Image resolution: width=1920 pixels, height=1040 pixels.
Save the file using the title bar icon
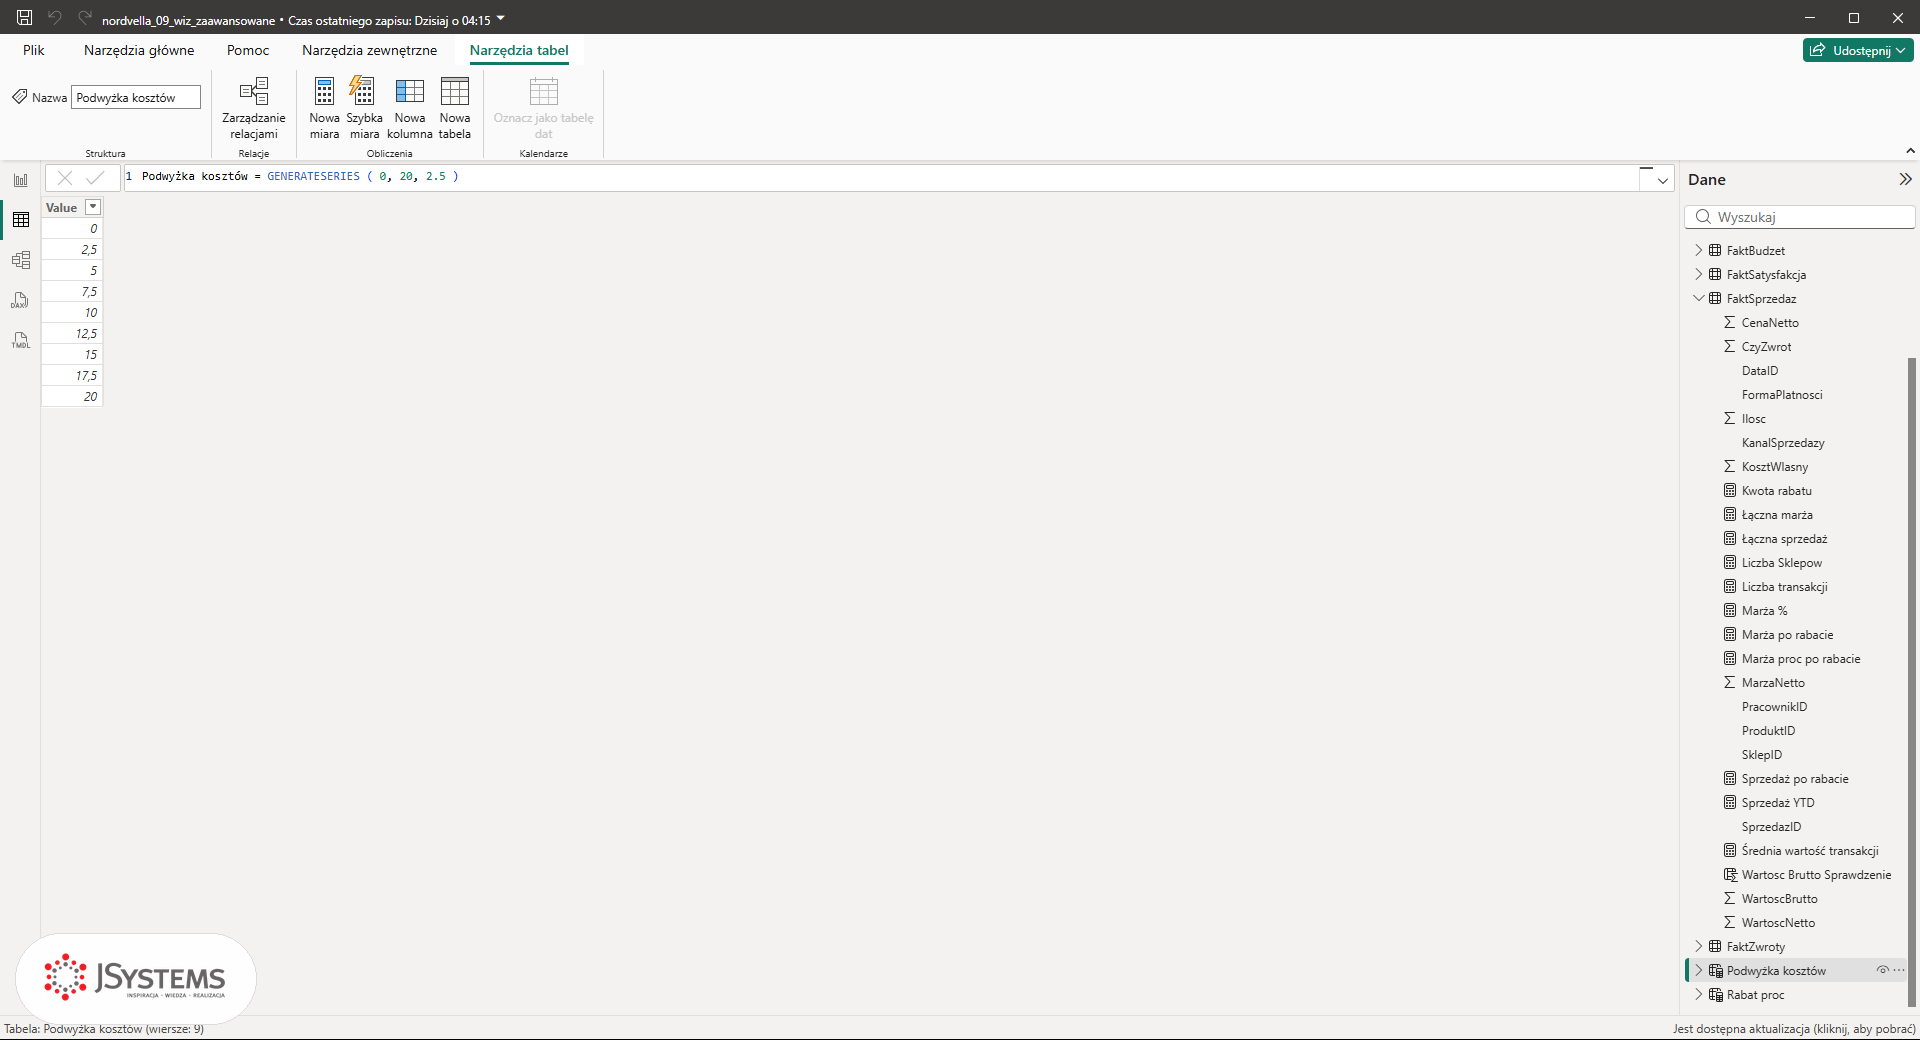point(25,18)
